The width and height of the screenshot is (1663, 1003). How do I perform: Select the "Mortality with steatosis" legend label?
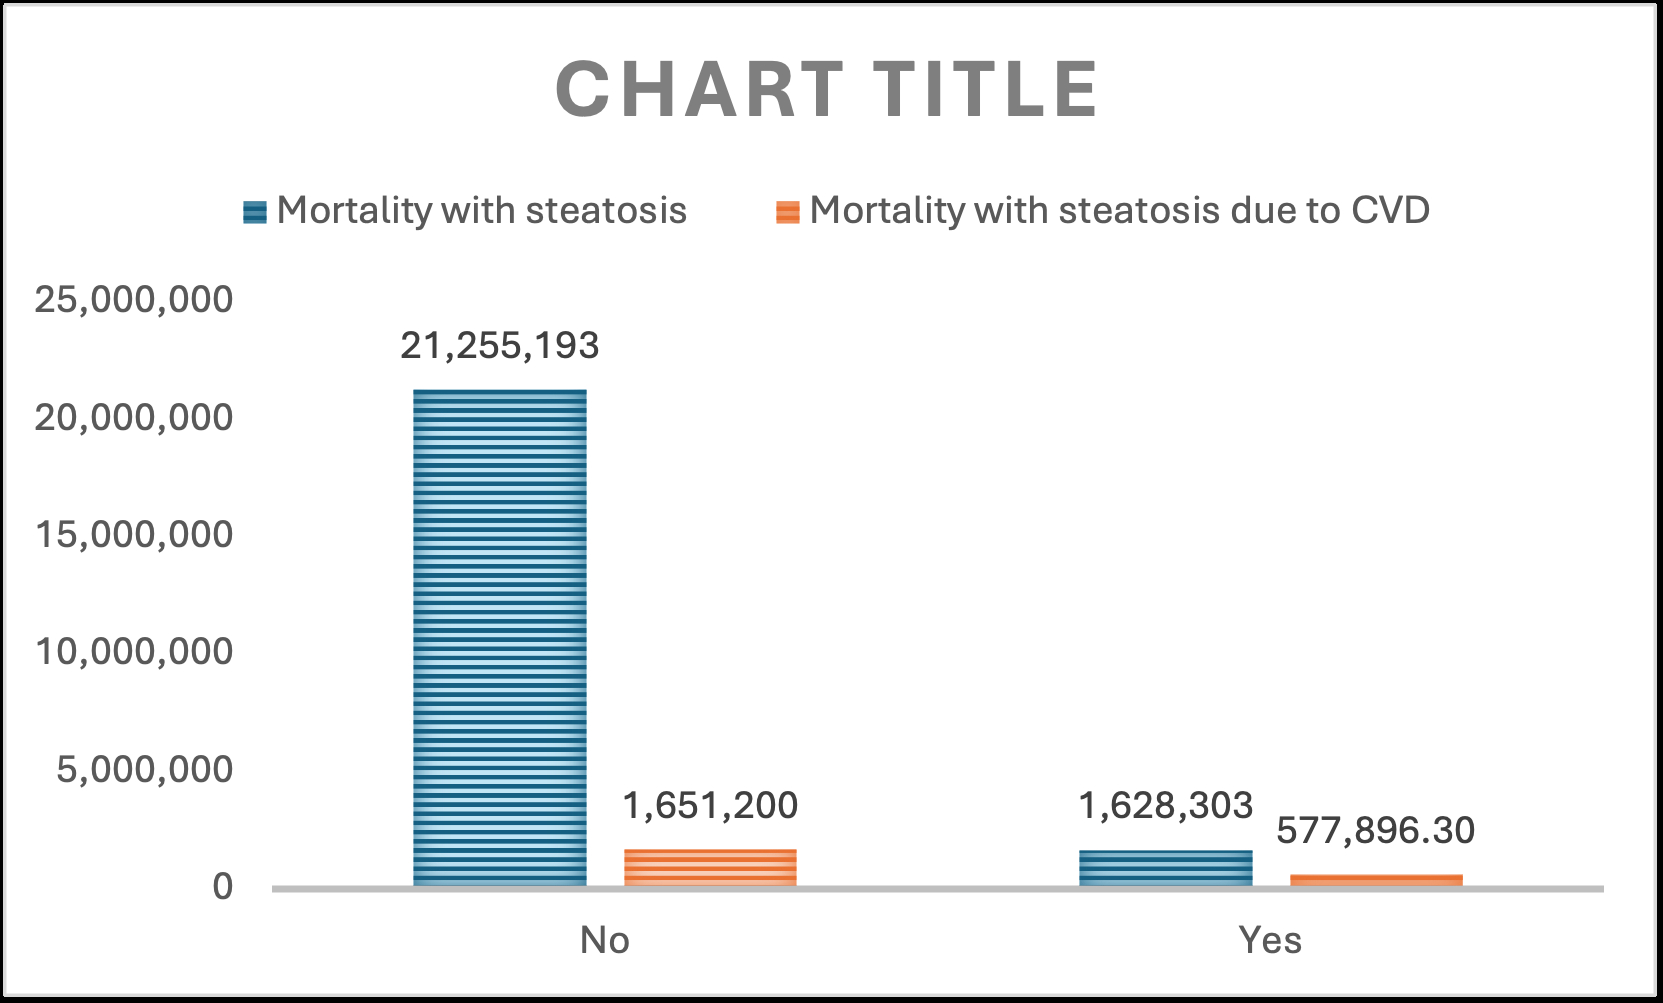(x=481, y=211)
